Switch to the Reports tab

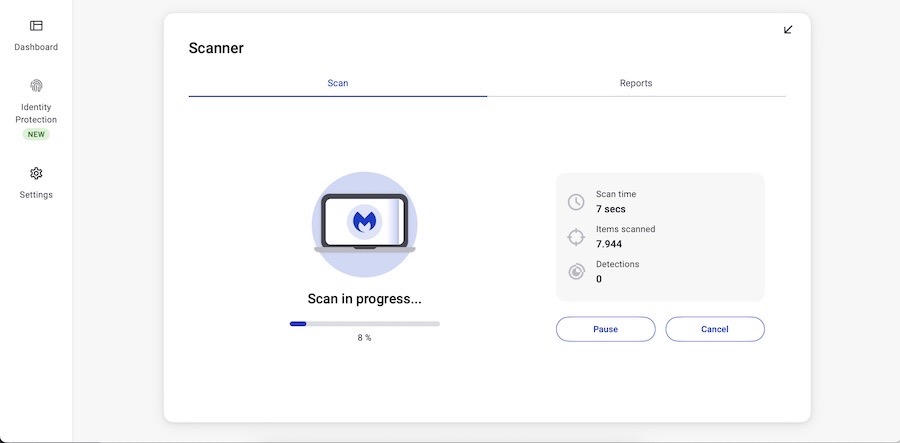(636, 83)
